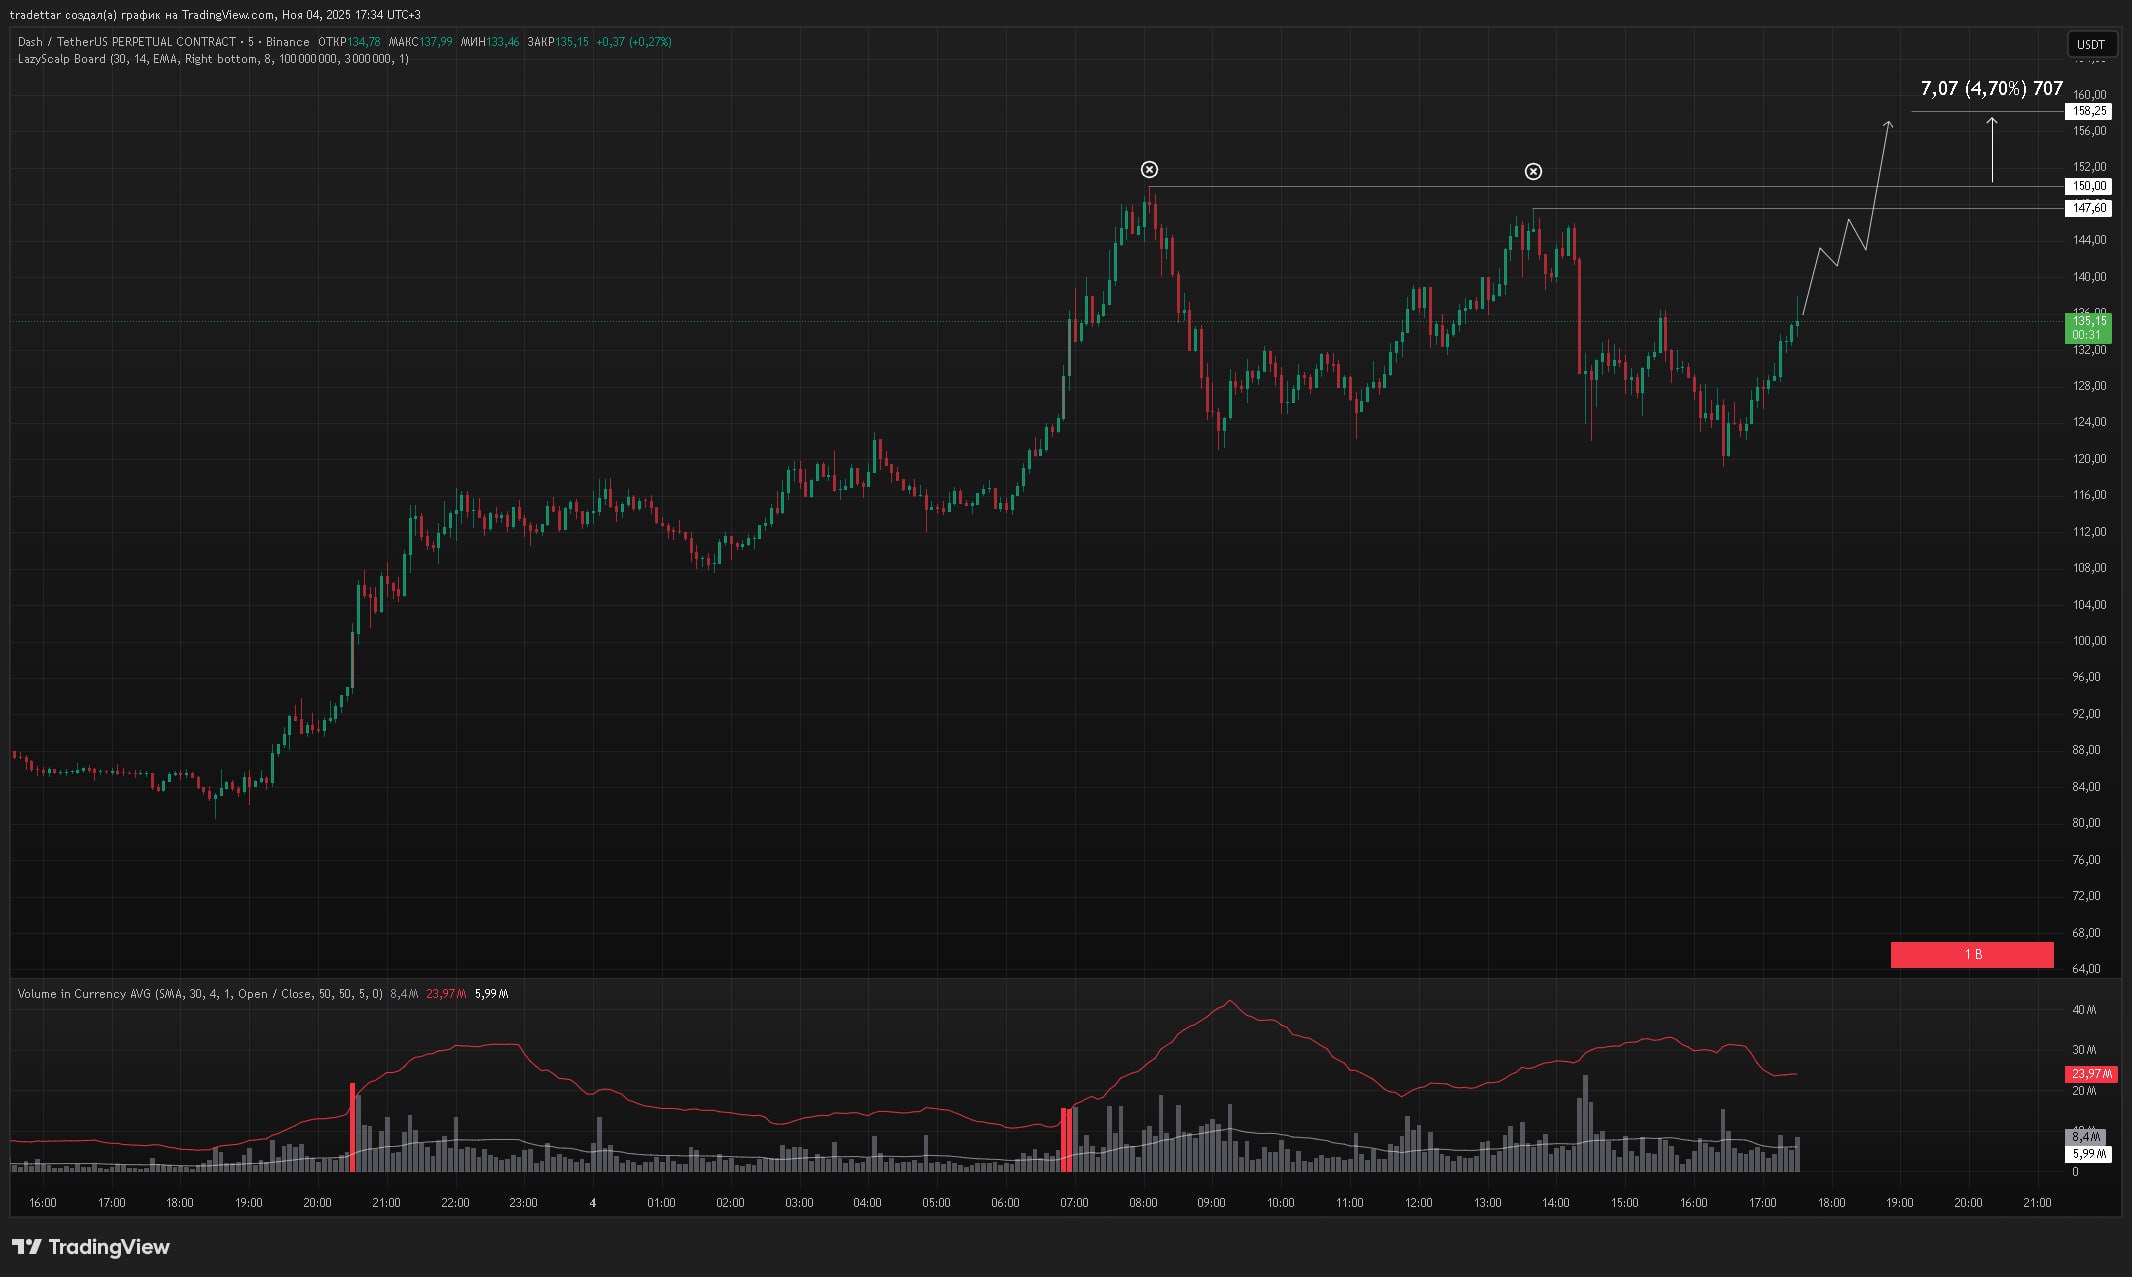
Task: Click the white 5,99M volume value label
Action: coord(2088,1154)
